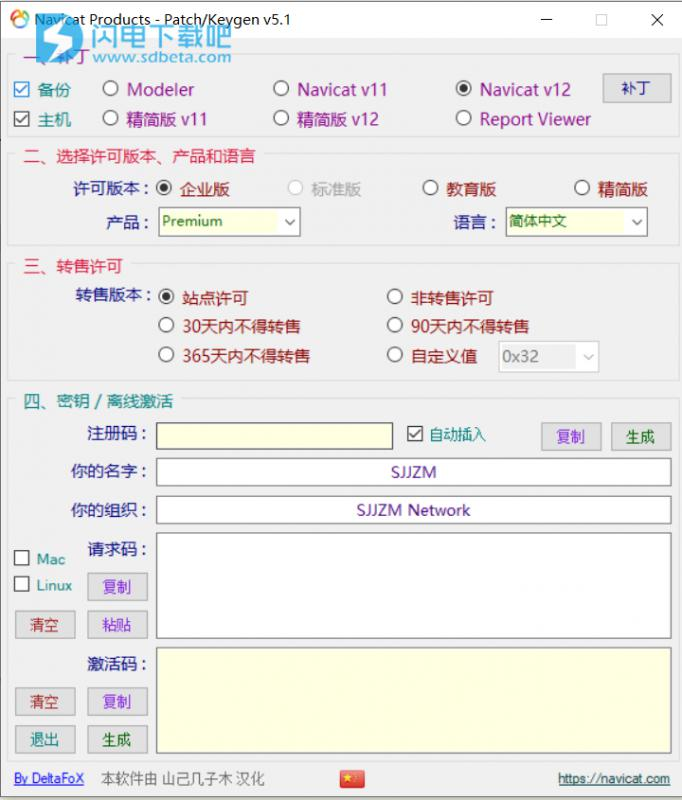The height and width of the screenshot is (800, 682).
Task: Click the China flag icon in footer
Action: pos(352,779)
